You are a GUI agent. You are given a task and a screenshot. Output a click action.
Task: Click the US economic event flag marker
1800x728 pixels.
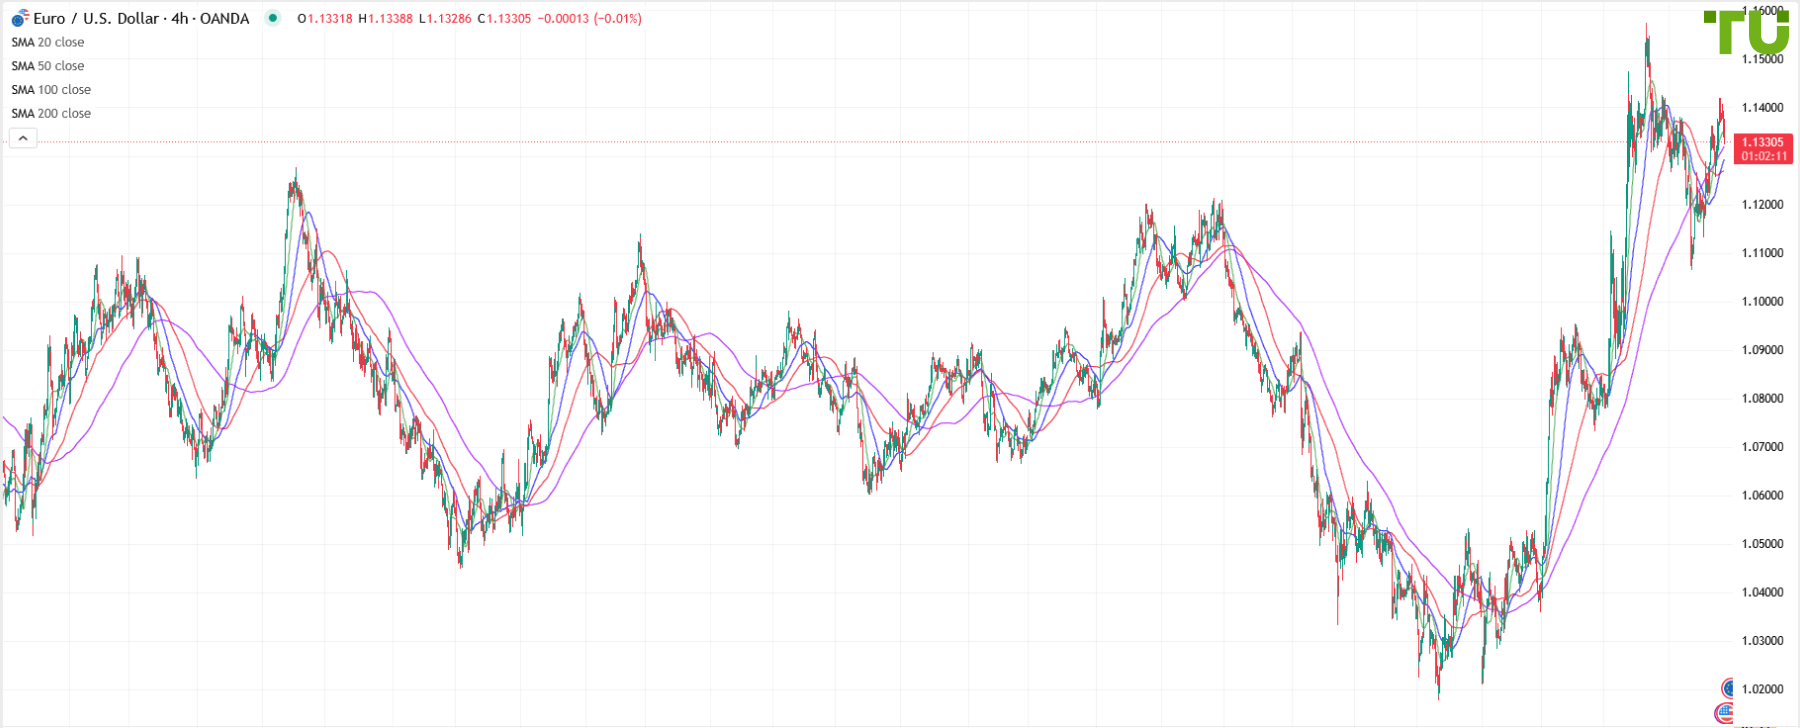point(1724,713)
